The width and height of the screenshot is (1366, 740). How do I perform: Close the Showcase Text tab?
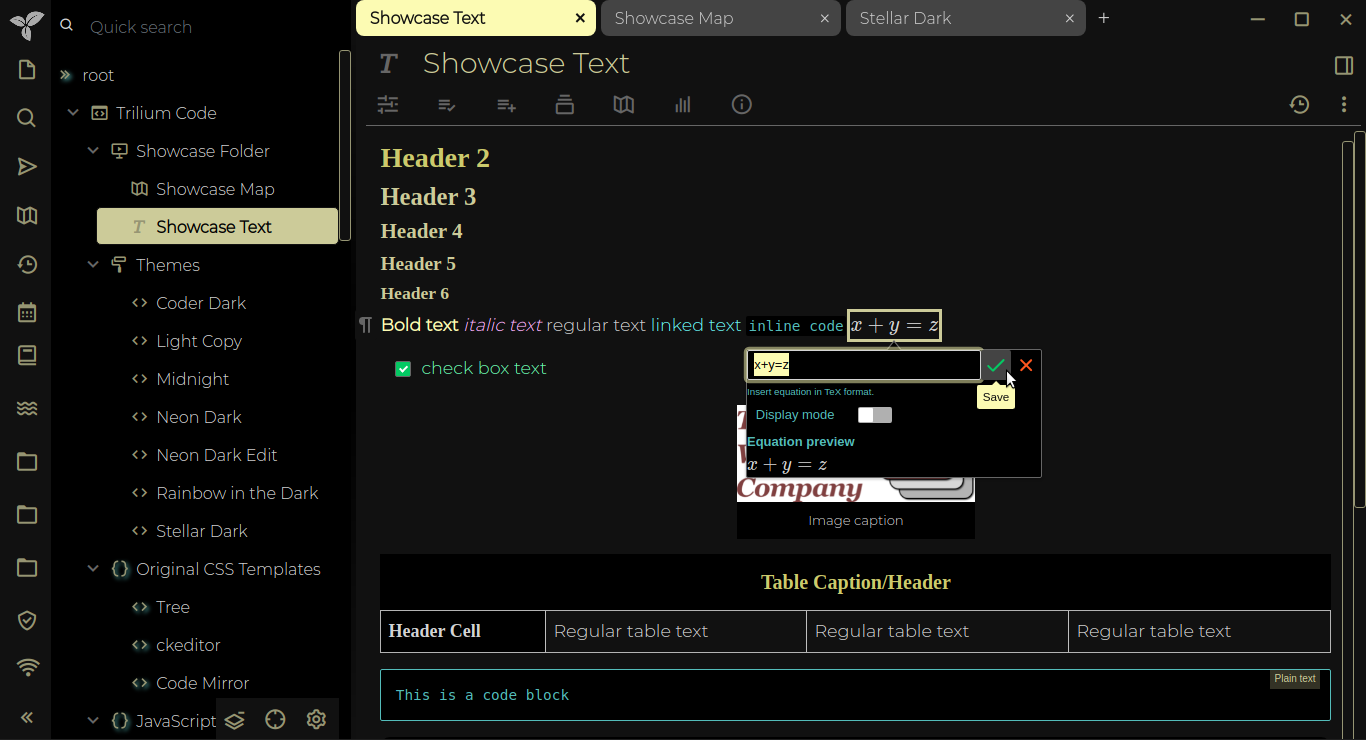580,18
